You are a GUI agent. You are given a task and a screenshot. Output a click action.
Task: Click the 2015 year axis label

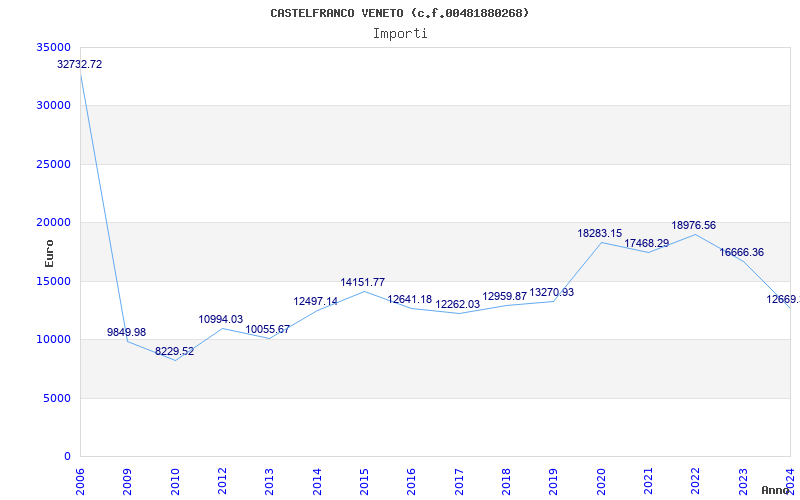coord(364,481)
